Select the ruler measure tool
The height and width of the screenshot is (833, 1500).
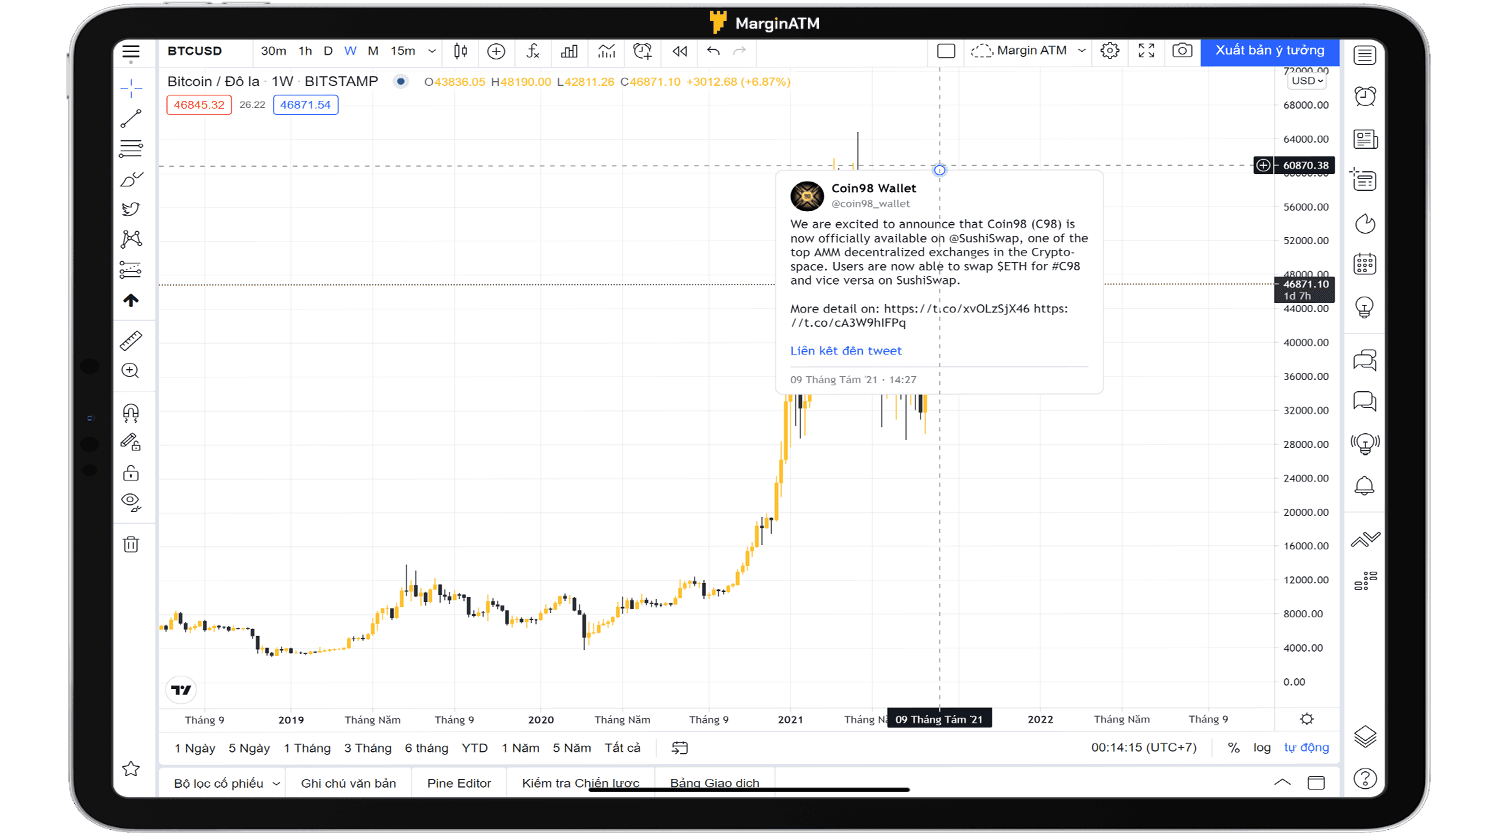[131, 341]
